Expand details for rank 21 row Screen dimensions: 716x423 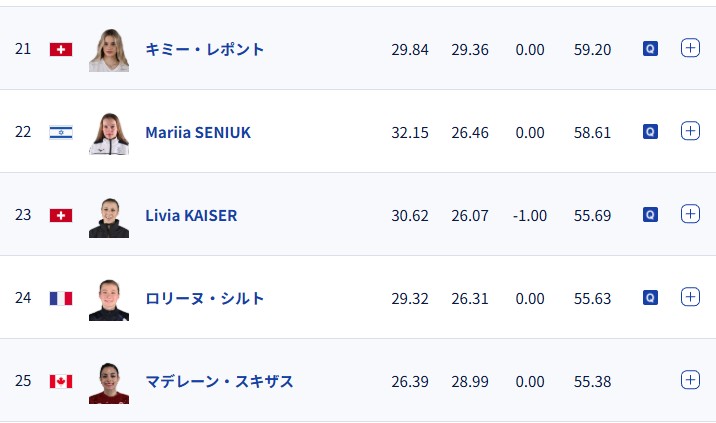pos(690,48)
